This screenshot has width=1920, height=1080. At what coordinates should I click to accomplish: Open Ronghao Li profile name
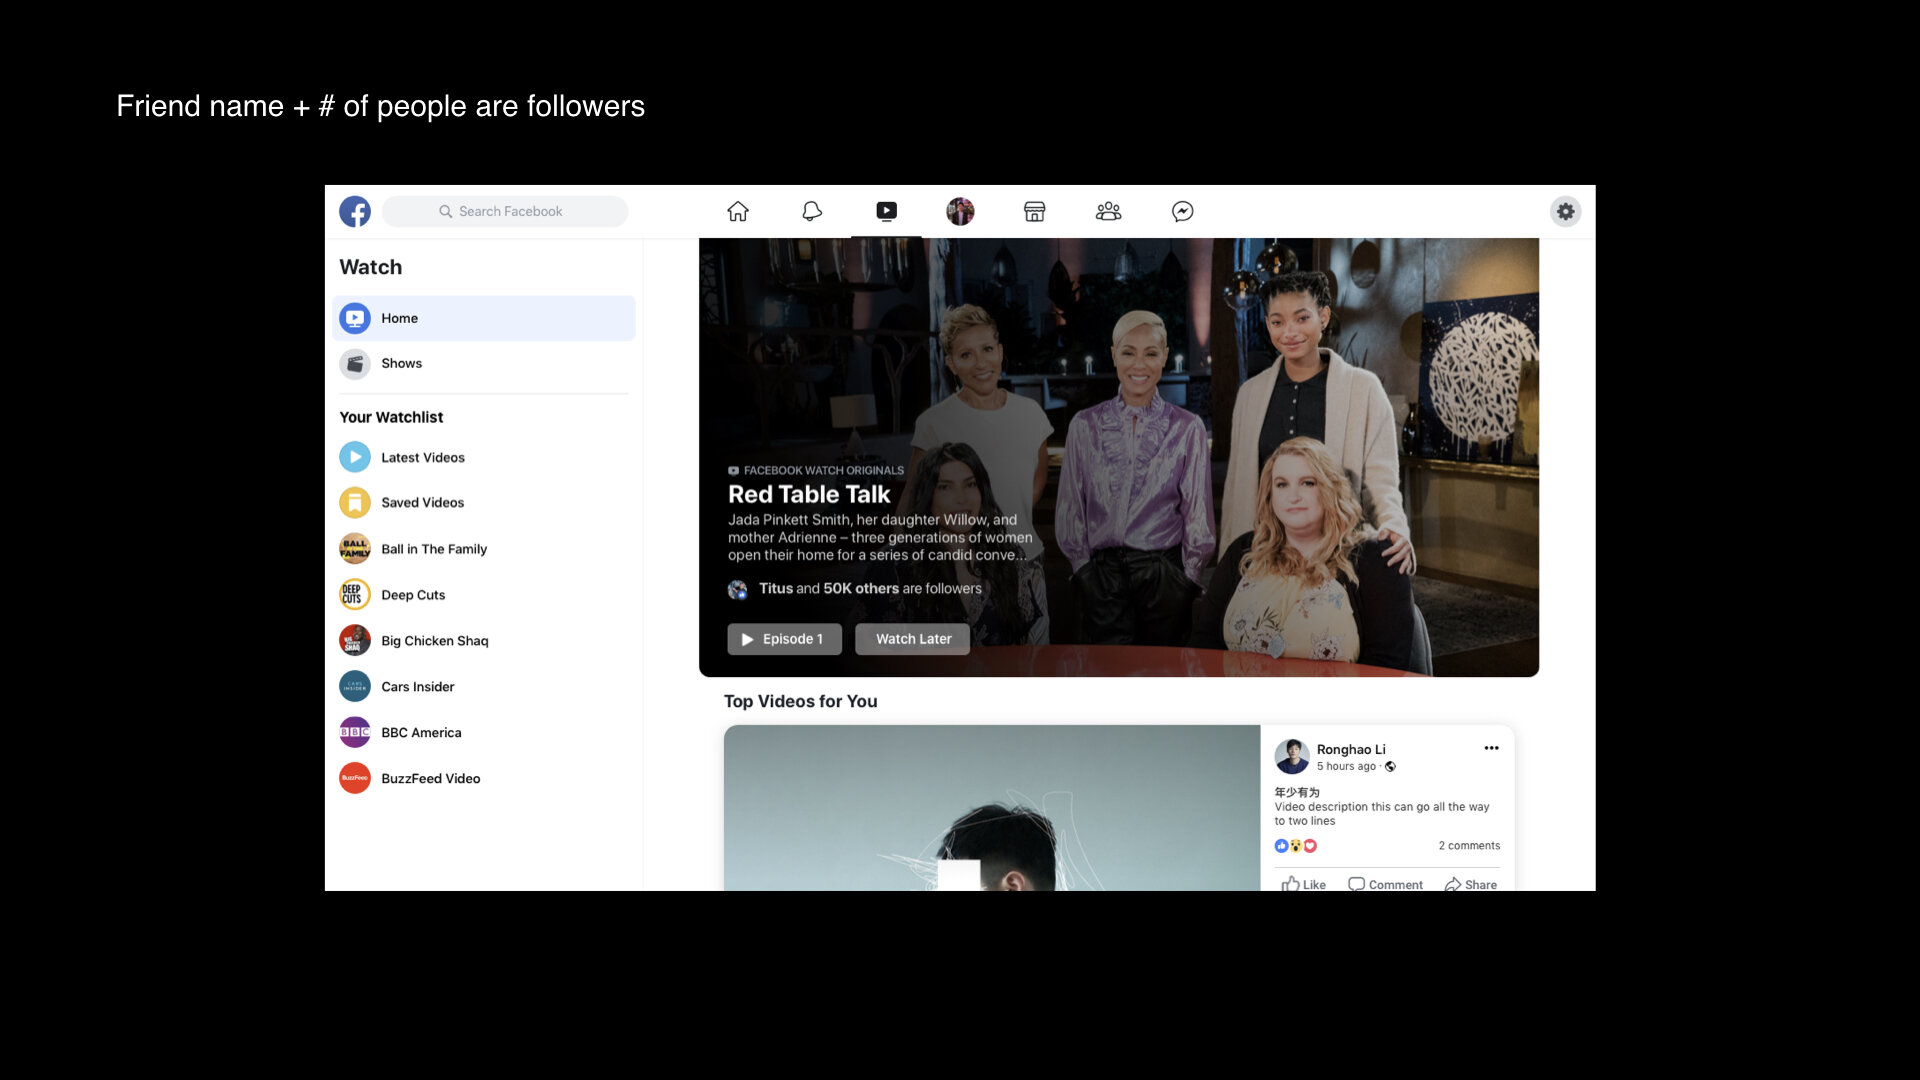[x=1351, y=749]
